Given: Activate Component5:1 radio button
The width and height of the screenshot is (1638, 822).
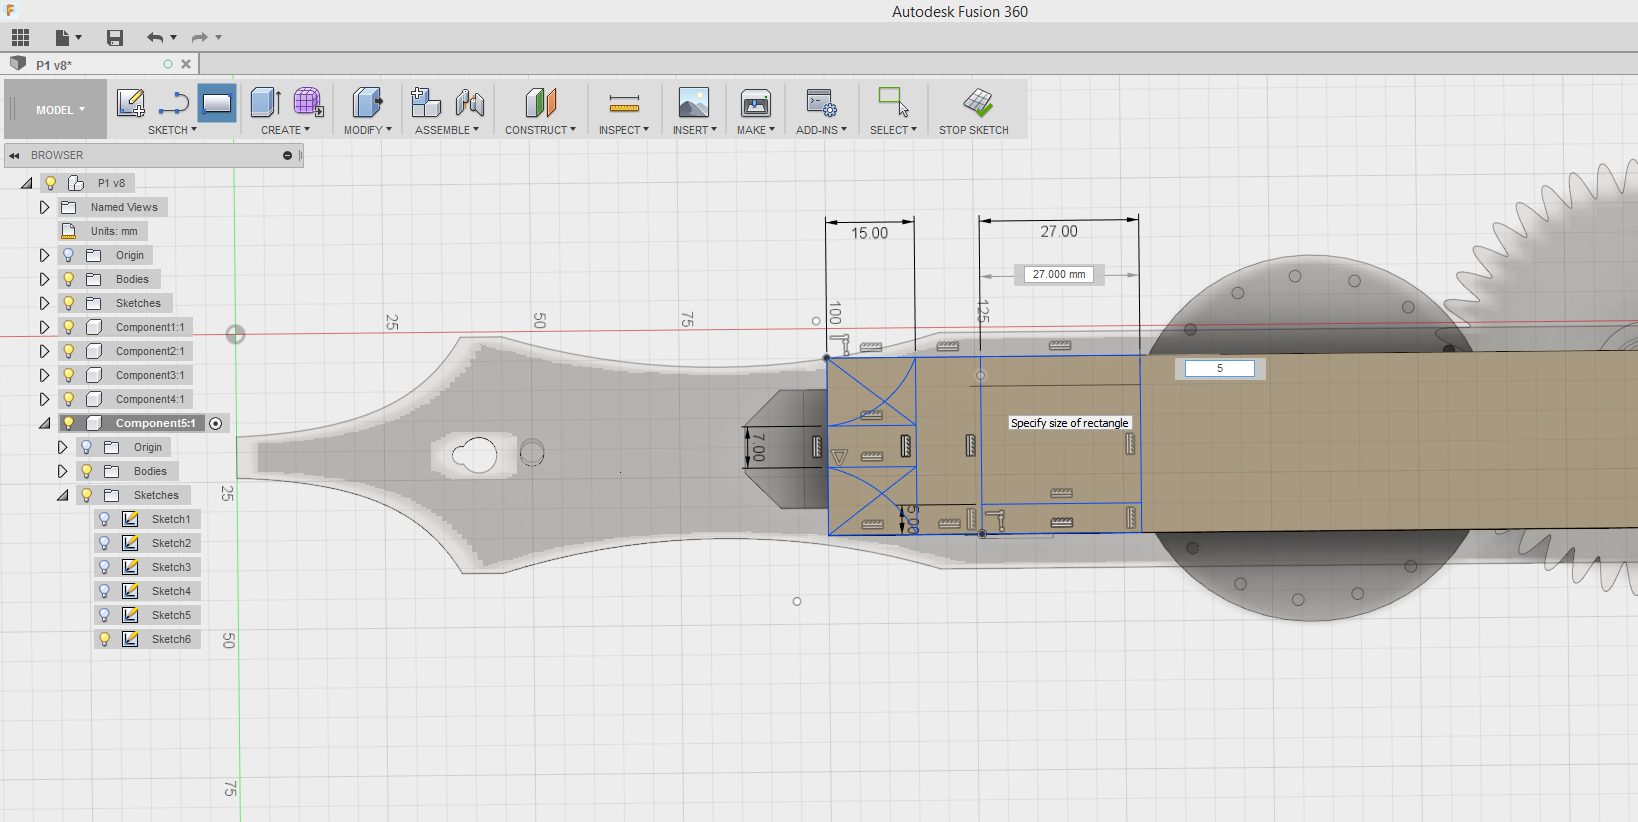Looking at the screenshot, I should coord(215,424).
